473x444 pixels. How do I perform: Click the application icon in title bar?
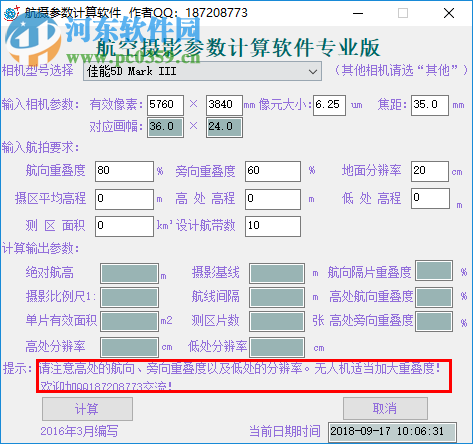point(11,13)
